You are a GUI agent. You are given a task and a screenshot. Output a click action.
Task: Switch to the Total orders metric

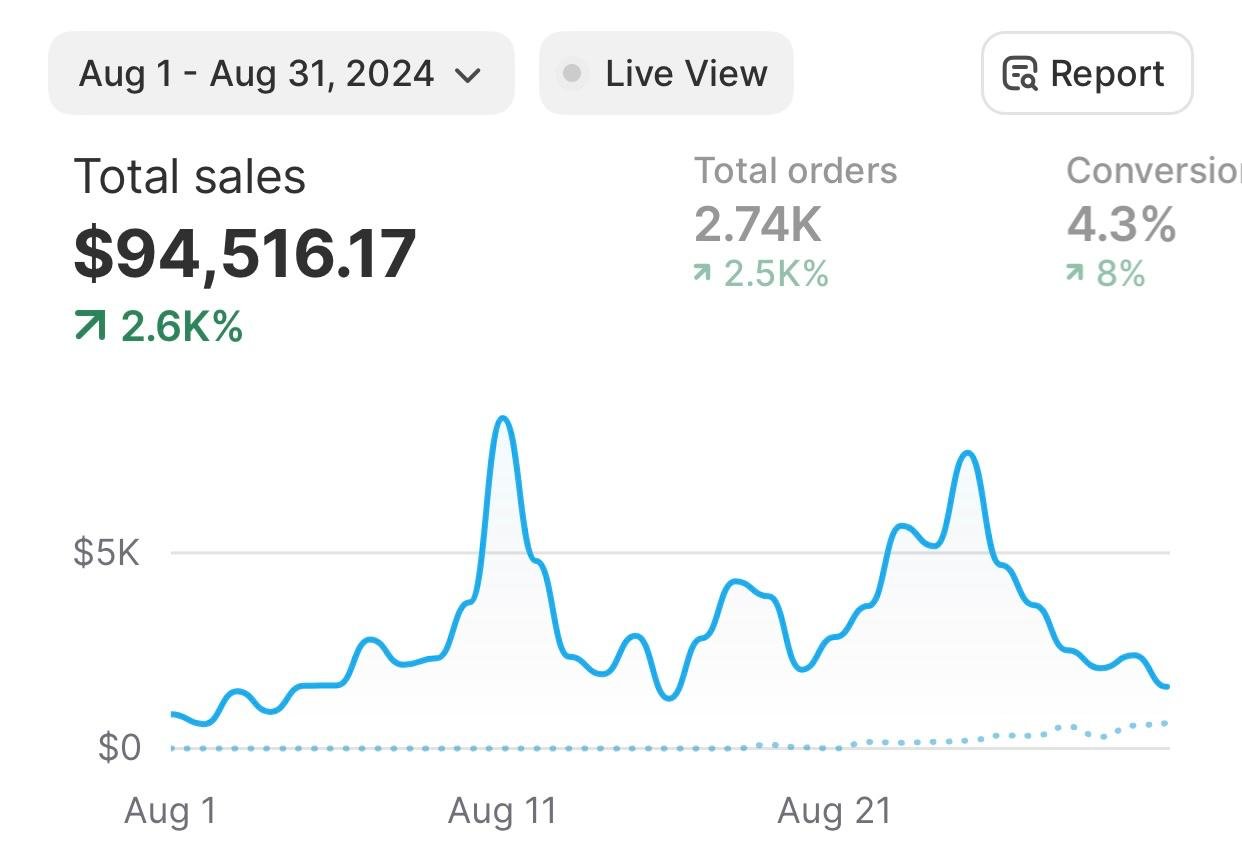pos(796,171)
